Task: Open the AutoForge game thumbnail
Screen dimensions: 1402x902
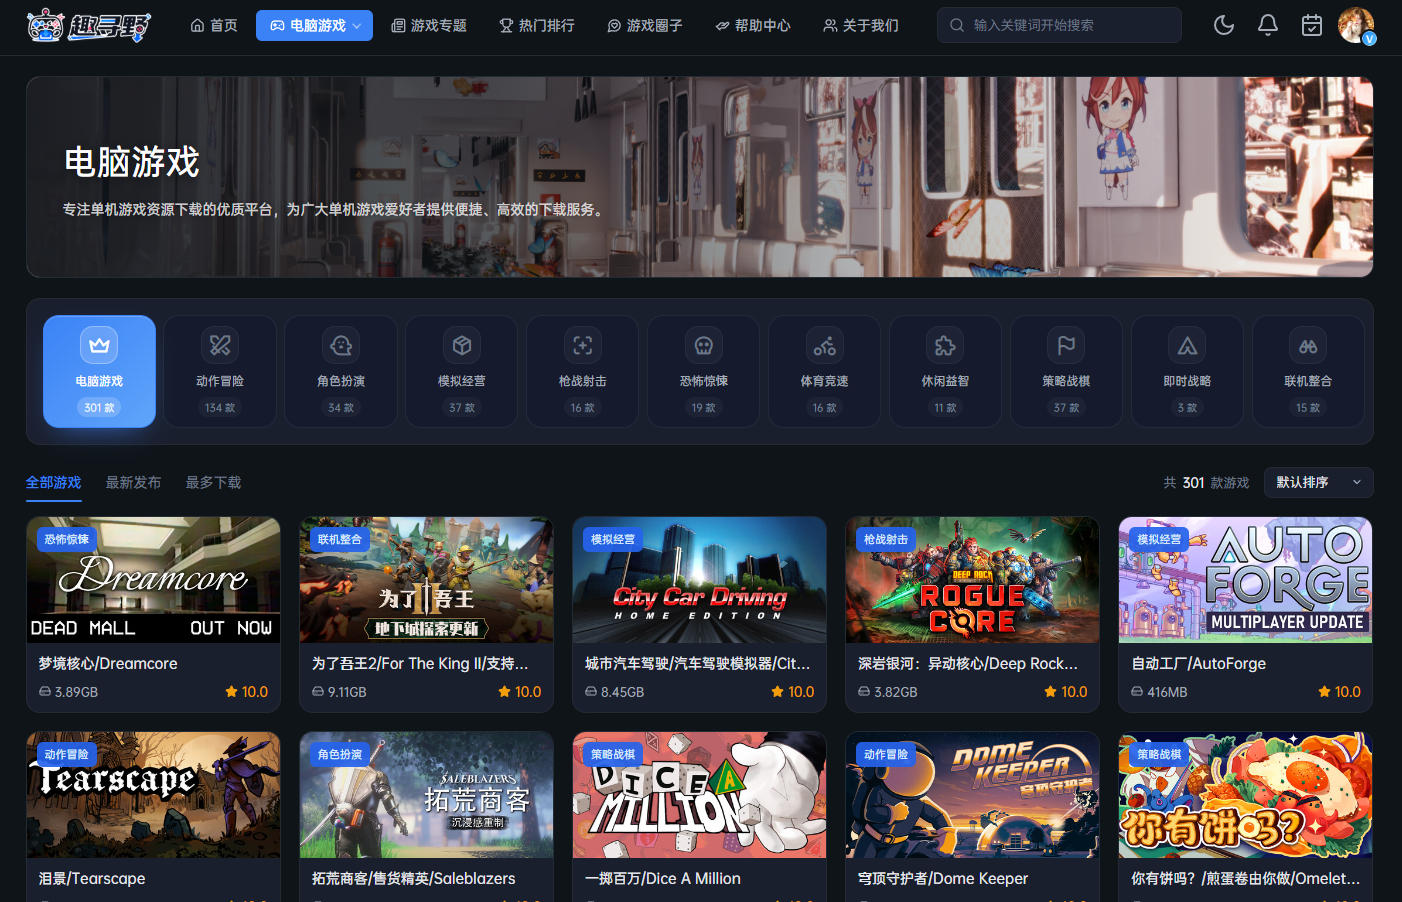Action: coord(1245,580)
